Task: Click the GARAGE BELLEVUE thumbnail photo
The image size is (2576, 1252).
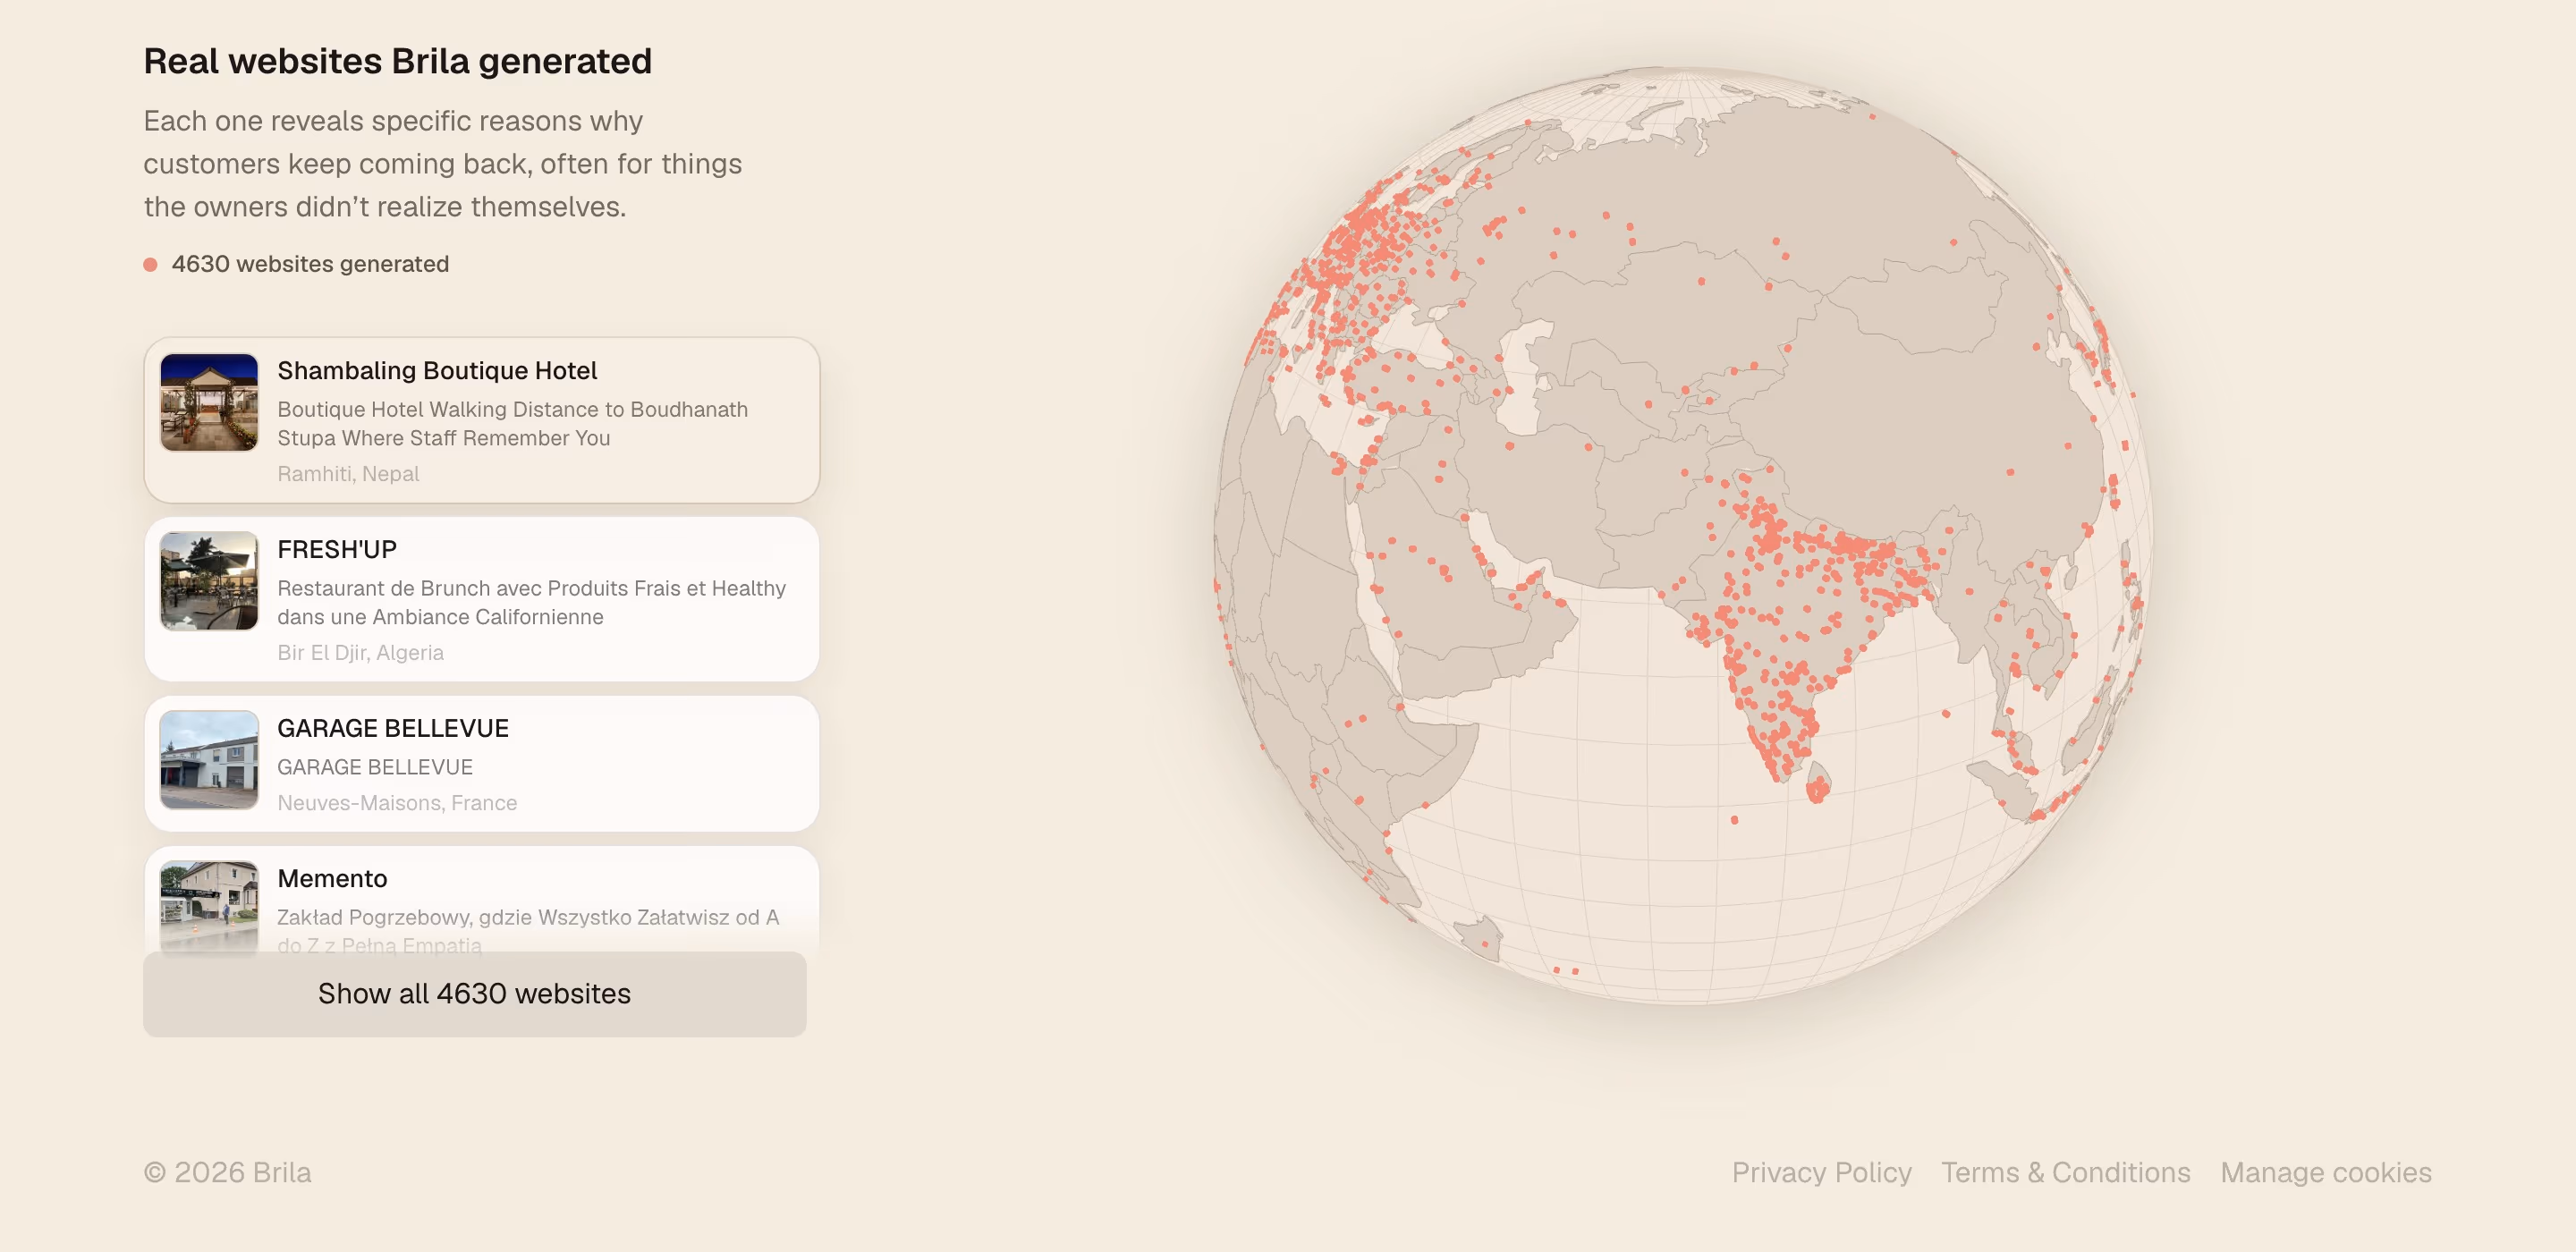Action: (x=209, y=760)
